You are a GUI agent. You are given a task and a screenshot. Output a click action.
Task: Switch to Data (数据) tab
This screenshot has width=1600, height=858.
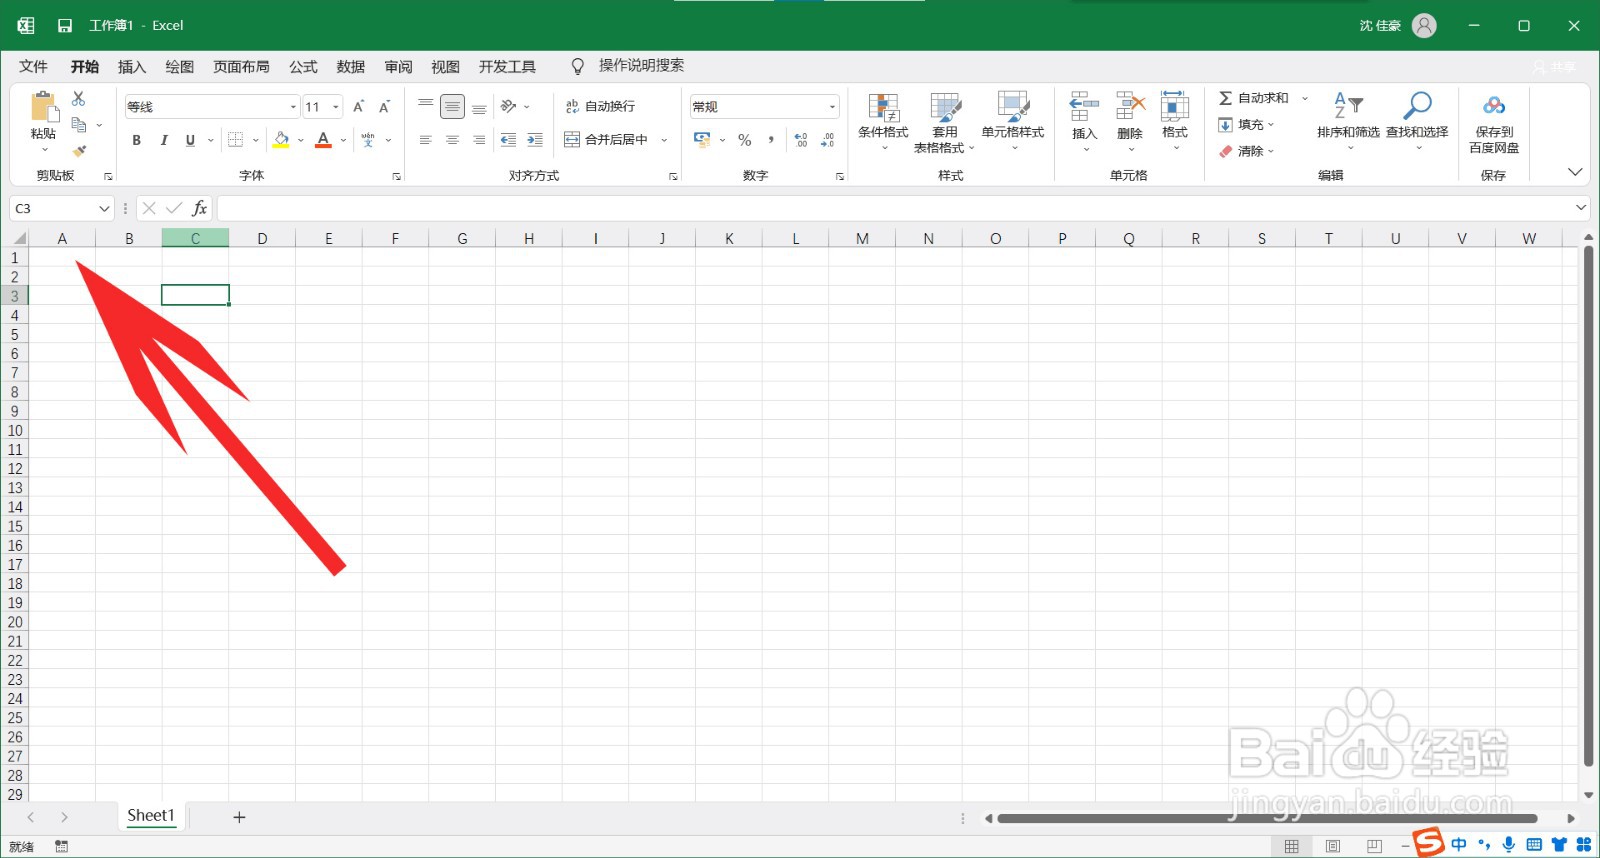(351, 66)
